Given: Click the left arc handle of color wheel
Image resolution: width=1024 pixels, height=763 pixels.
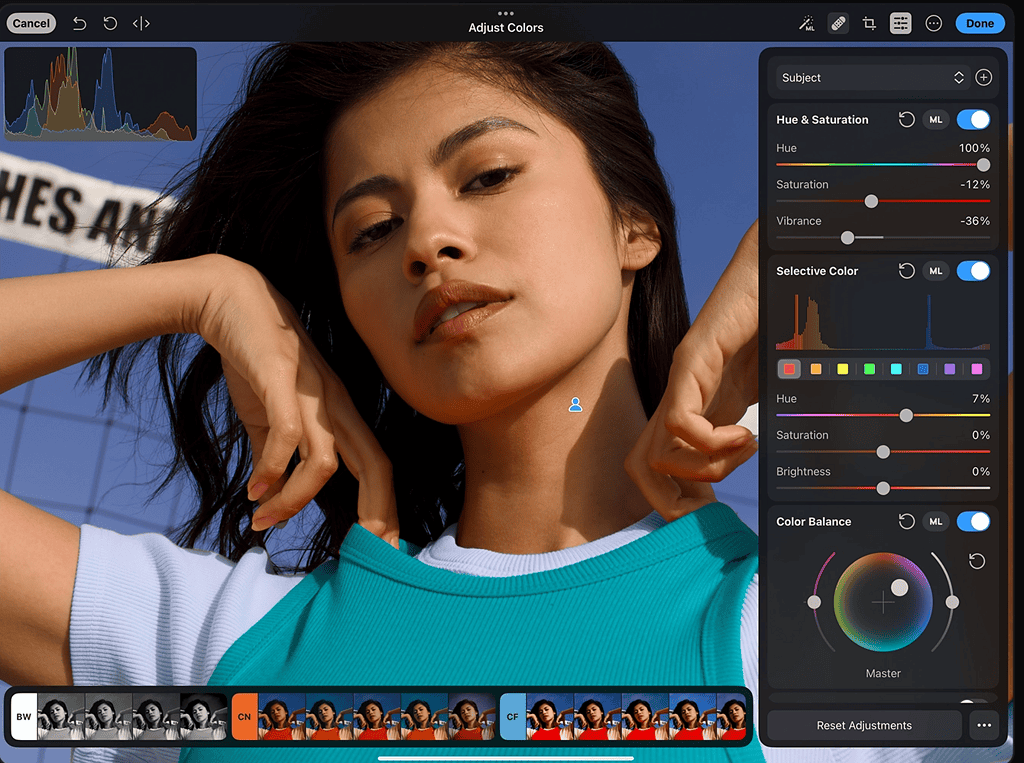Looking at the screenshot, I should 814,602.
